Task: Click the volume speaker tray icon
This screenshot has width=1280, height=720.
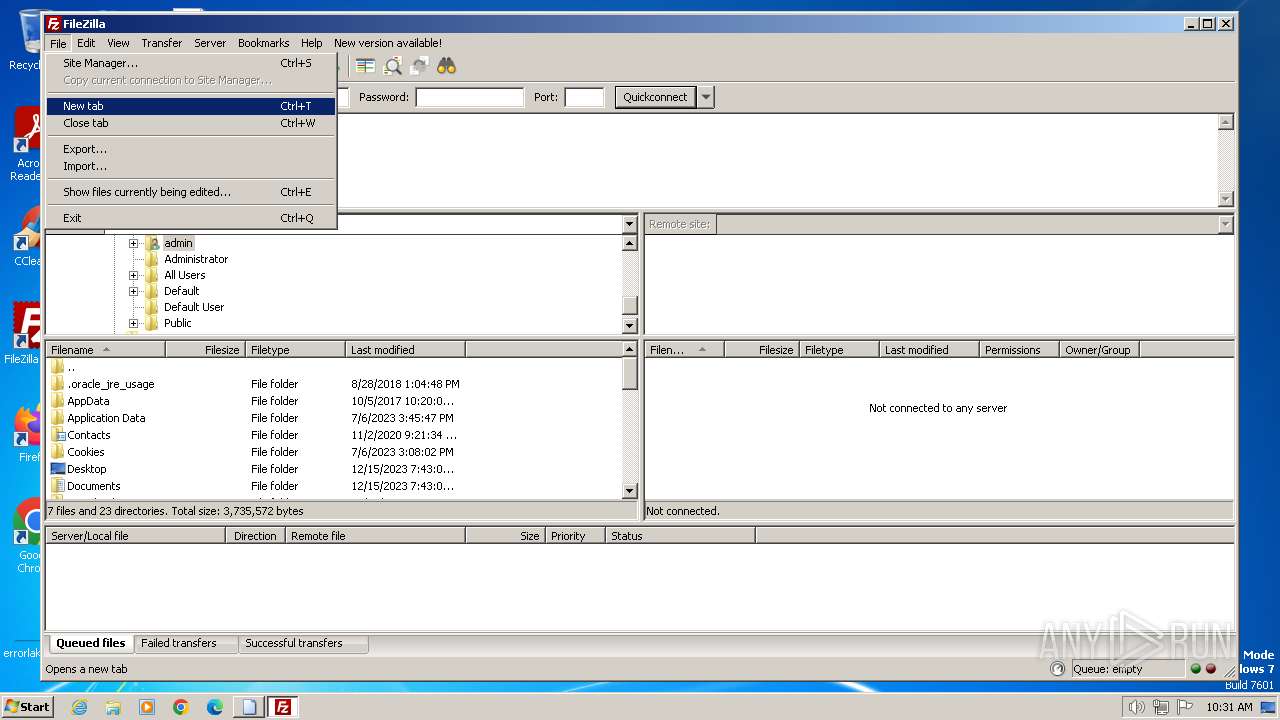Action: 1136,707
